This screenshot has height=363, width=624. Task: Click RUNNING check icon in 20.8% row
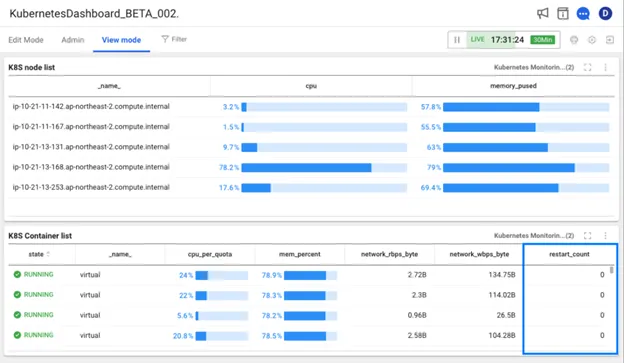coord(17,335)
